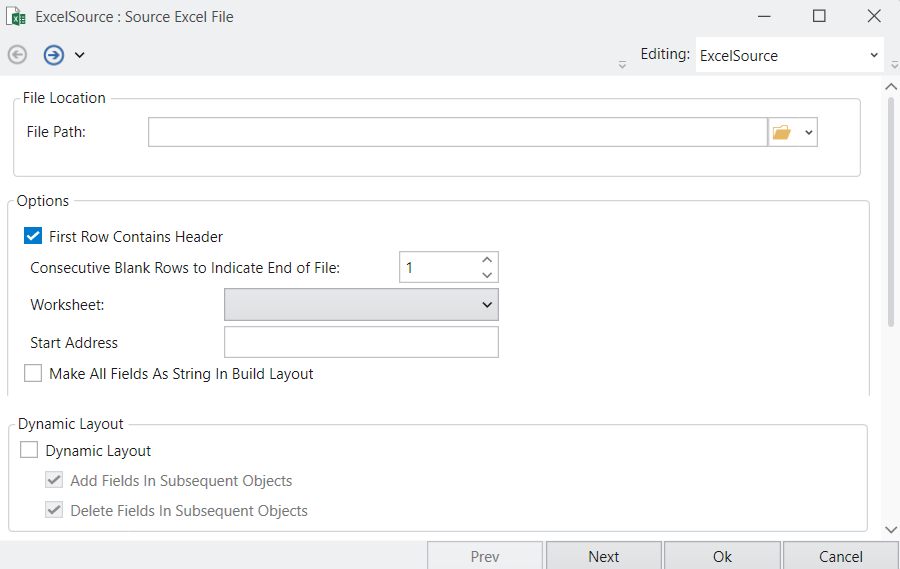Image resolution: width=900 pixels, height=569 pixels.
Task: Expand the dropdown arrow beside the browse folder
Action: 808,132
